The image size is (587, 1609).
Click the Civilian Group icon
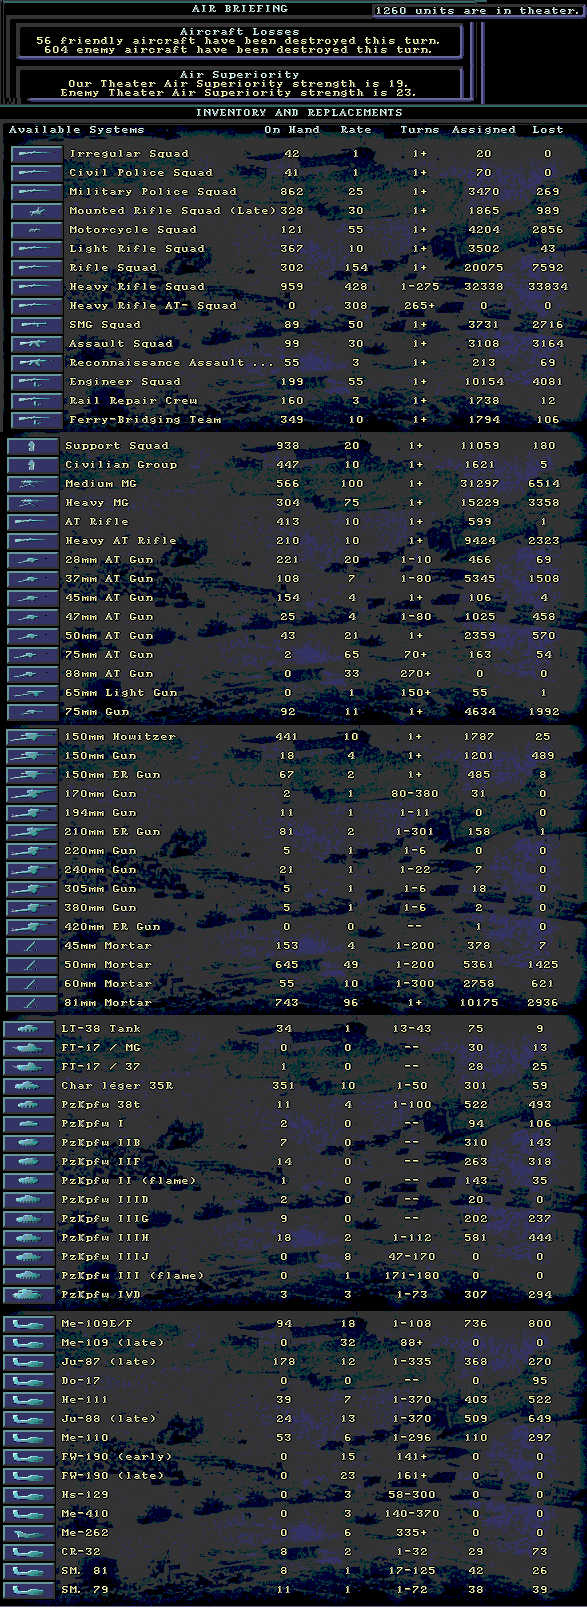point(32,465)
